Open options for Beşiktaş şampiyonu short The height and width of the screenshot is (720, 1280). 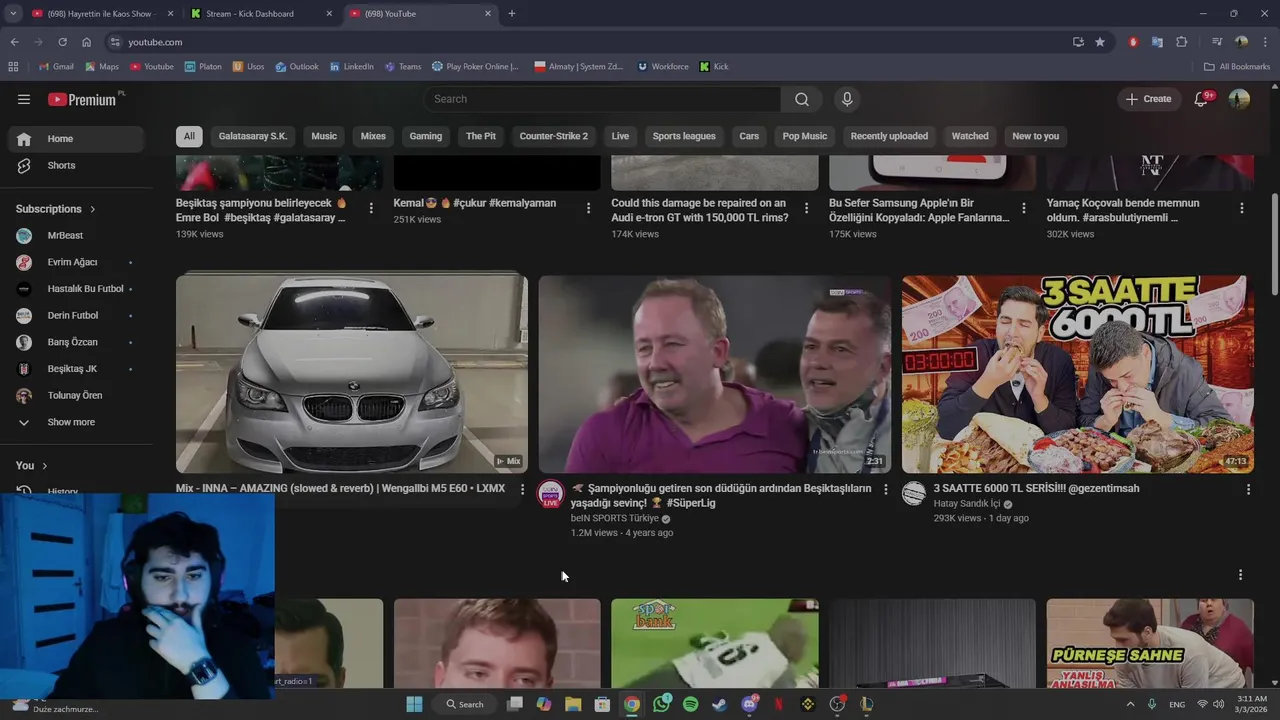371,208
